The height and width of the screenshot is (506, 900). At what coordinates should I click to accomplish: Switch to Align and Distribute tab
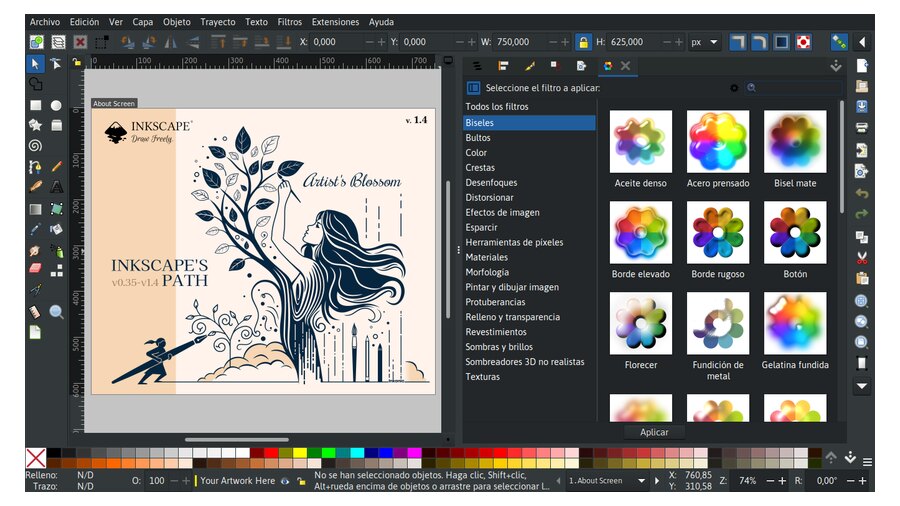[x=503, y=66]
